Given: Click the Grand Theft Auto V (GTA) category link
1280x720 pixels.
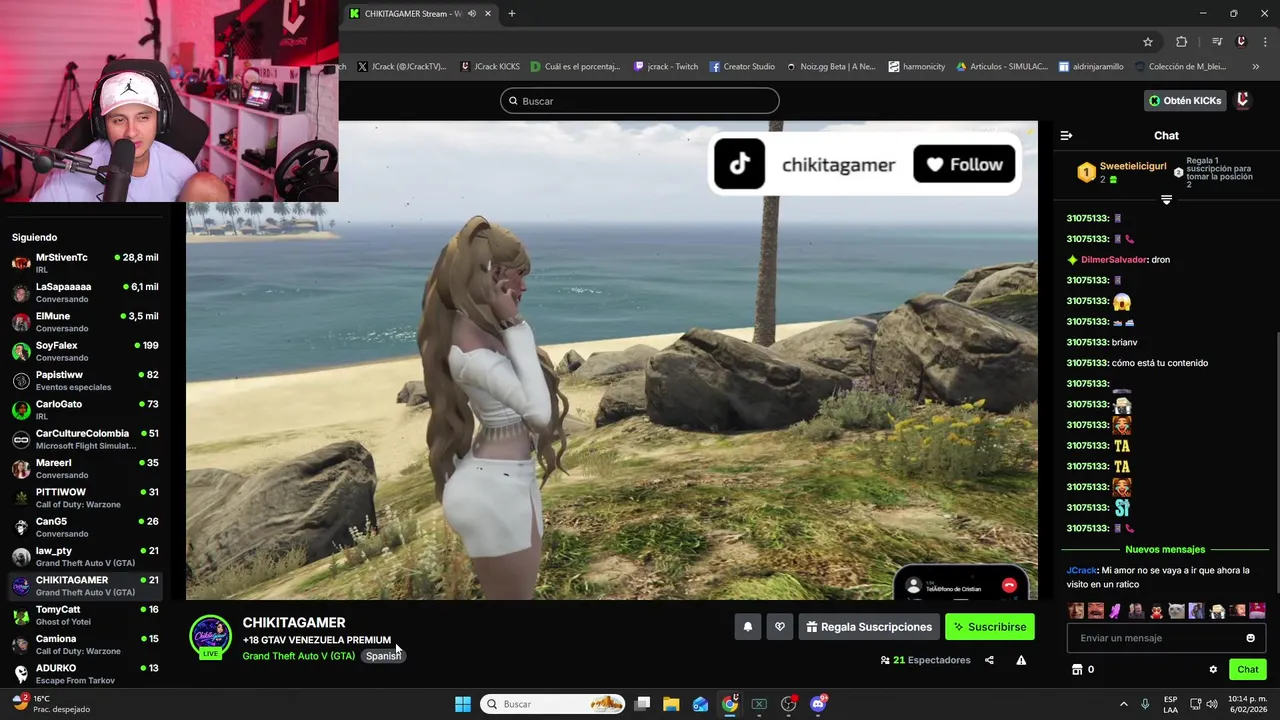Looking at the screenshot, I should point(298,656).
